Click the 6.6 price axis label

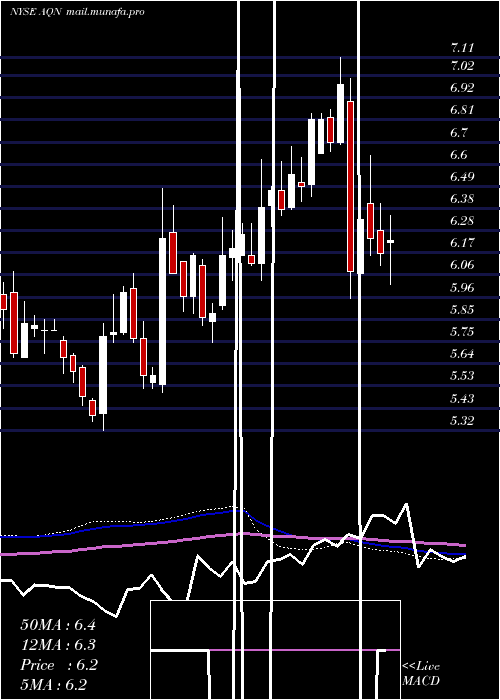pyautogui.click(x=459, y=154)
